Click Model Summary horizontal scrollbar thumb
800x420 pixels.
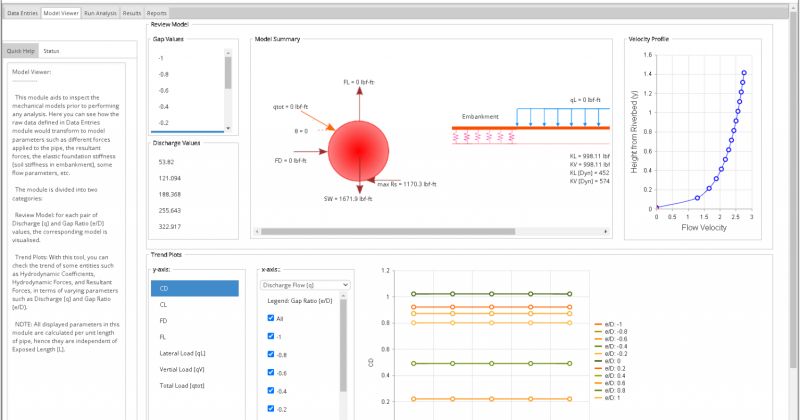tap(388, 232)
